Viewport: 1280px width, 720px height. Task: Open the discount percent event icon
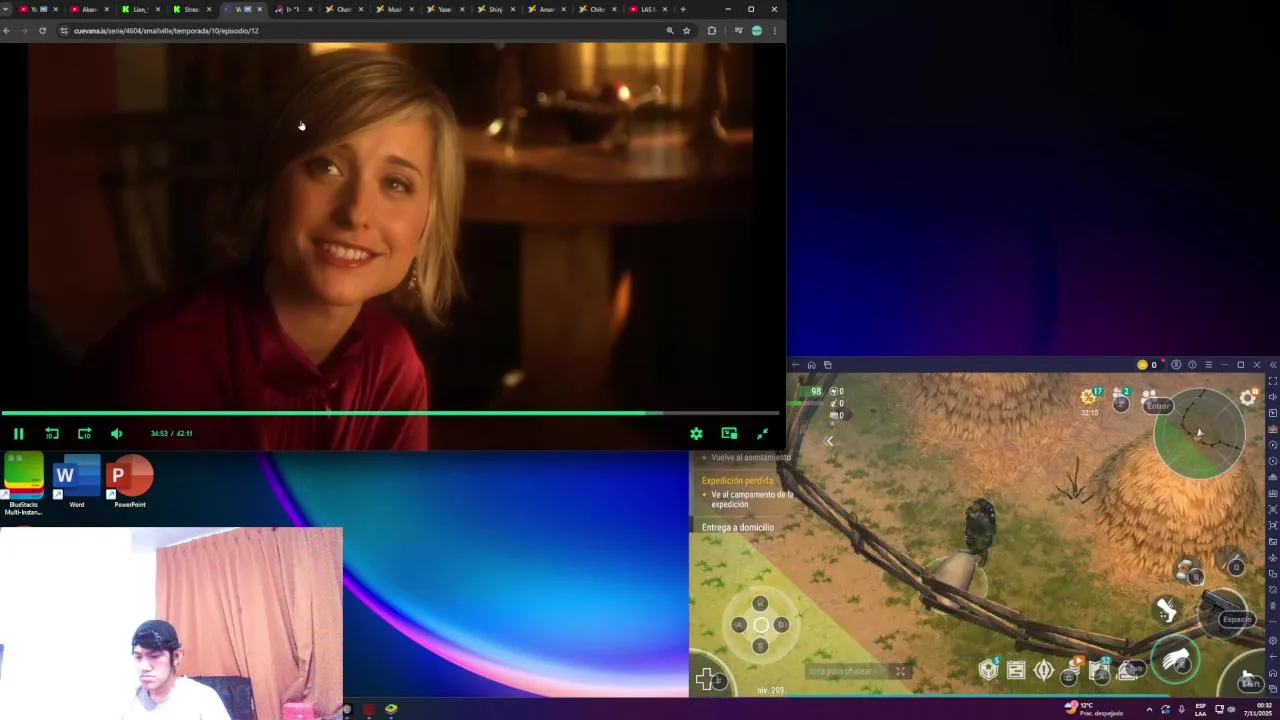click(x=1089, y=397)
